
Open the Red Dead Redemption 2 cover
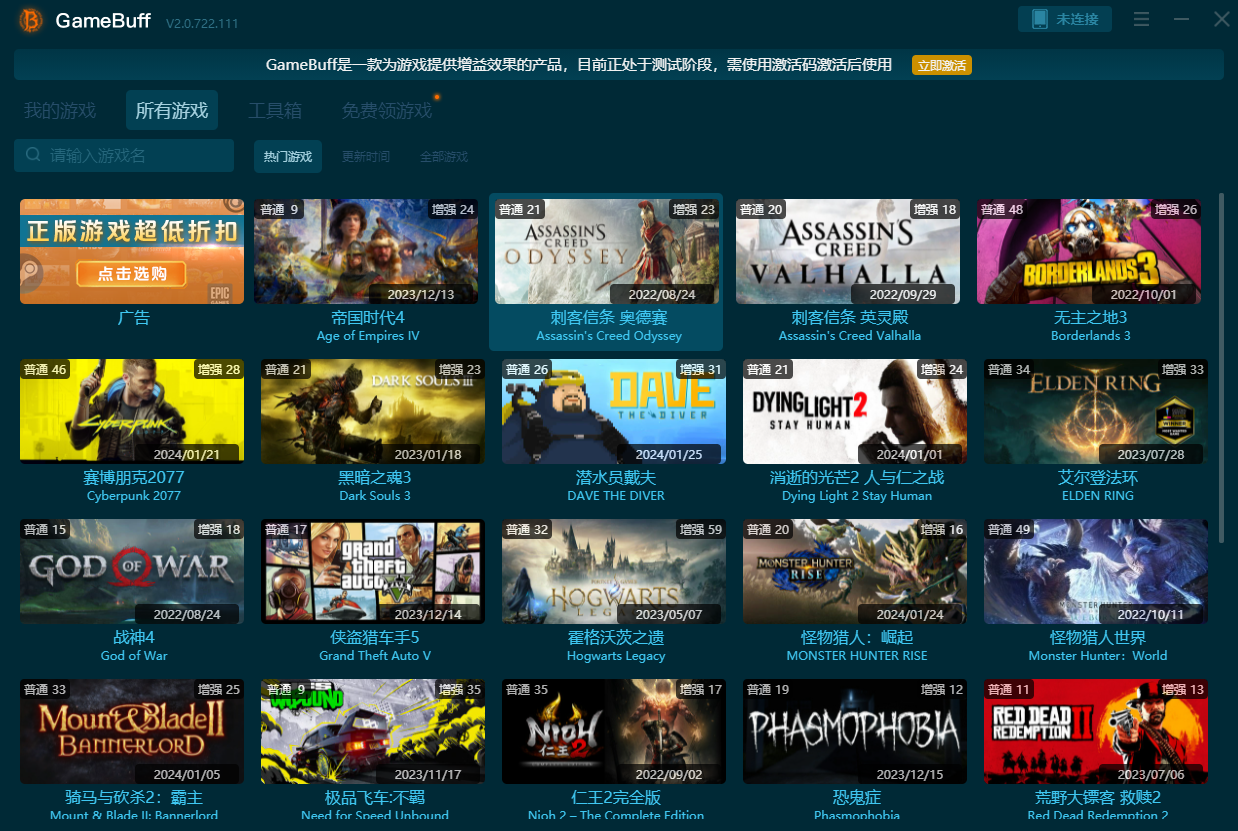pos(1096,731)
